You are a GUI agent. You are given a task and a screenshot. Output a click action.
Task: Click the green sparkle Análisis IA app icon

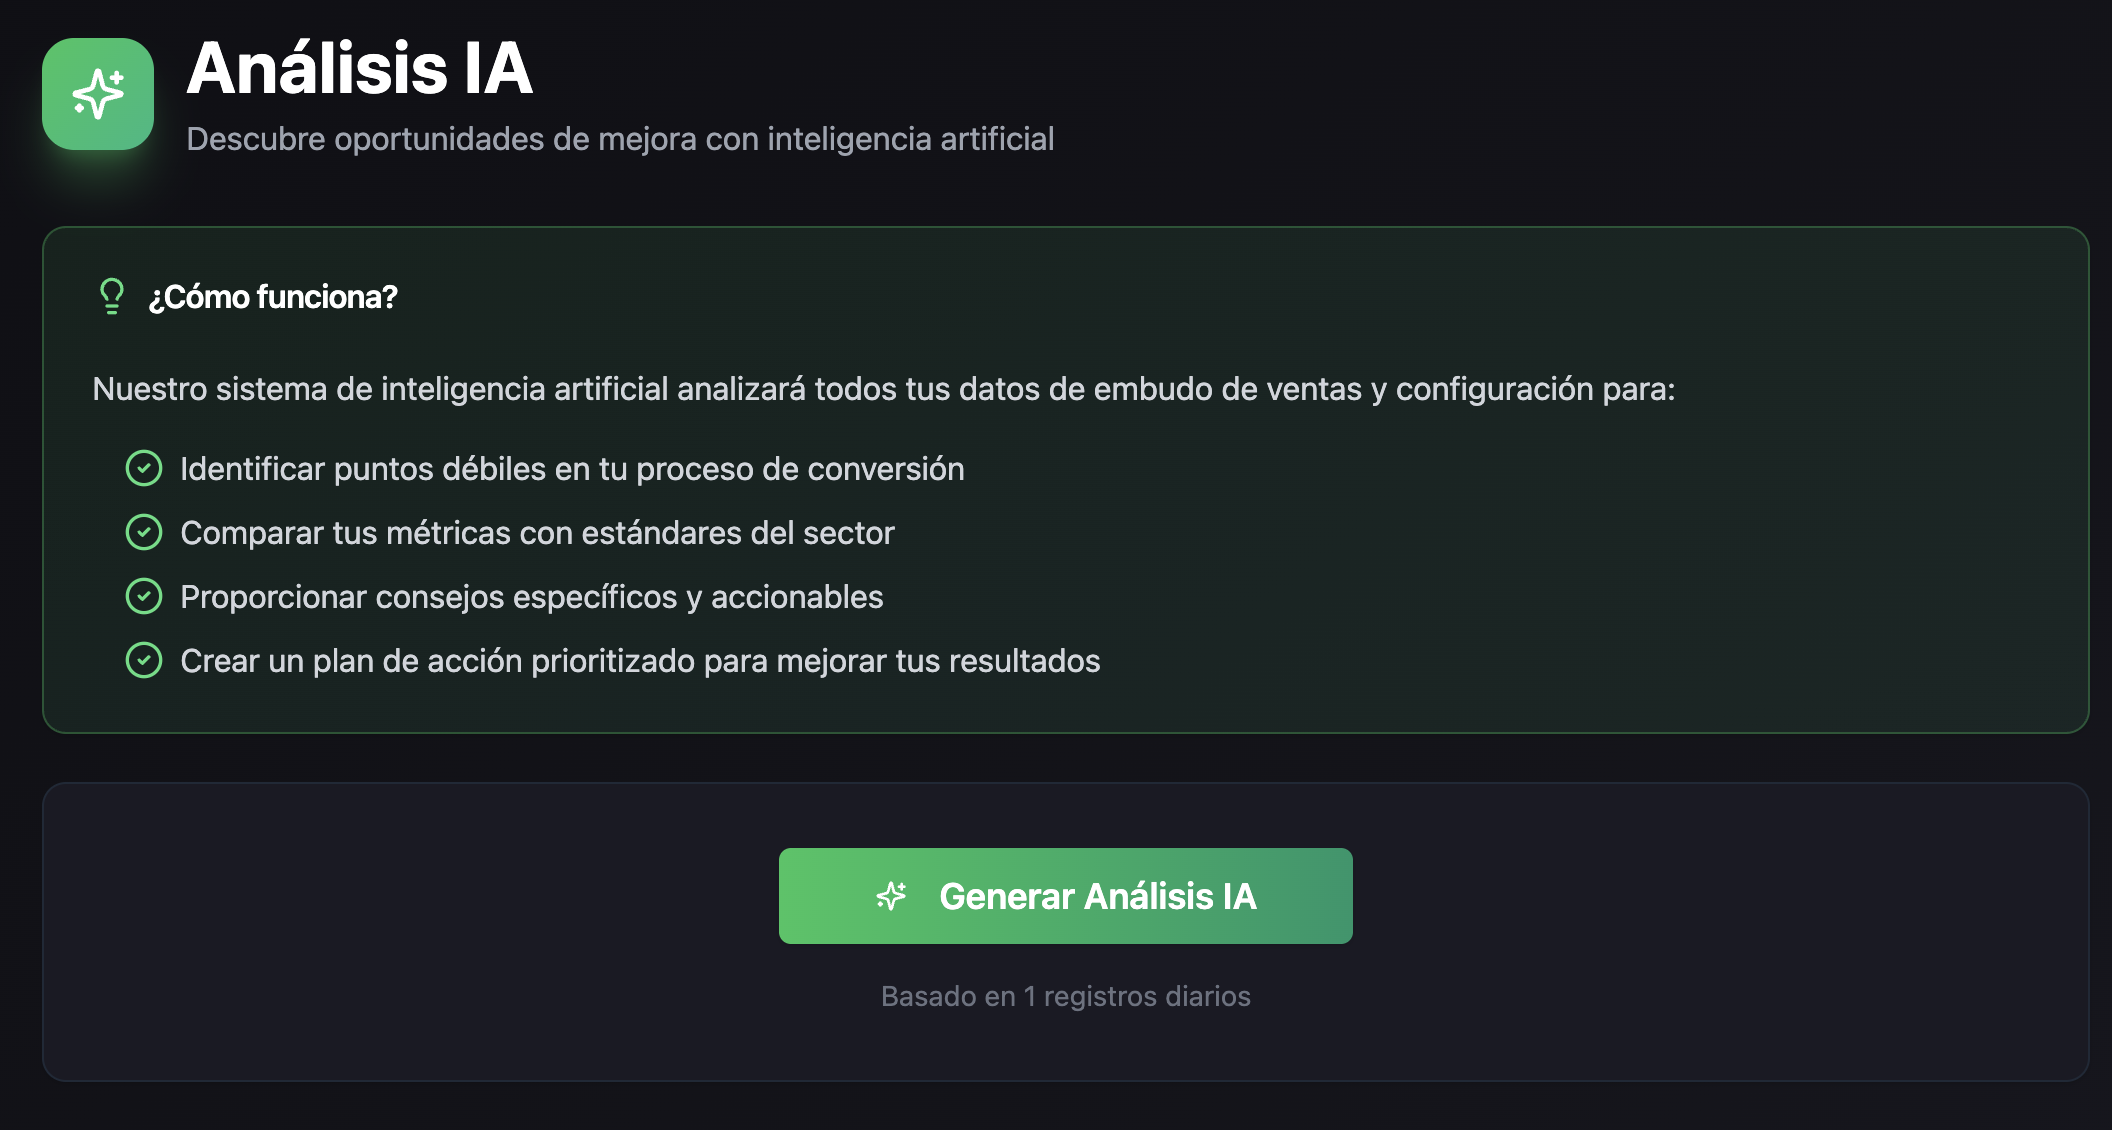pyautogui.click(x=98, y=93)
